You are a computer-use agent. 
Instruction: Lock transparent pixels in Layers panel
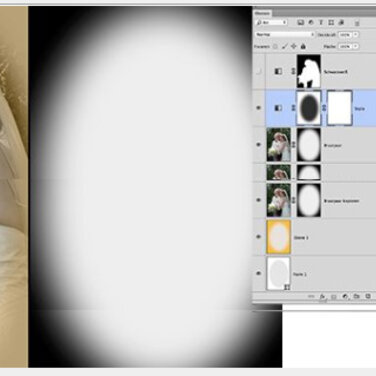[275, 47]
